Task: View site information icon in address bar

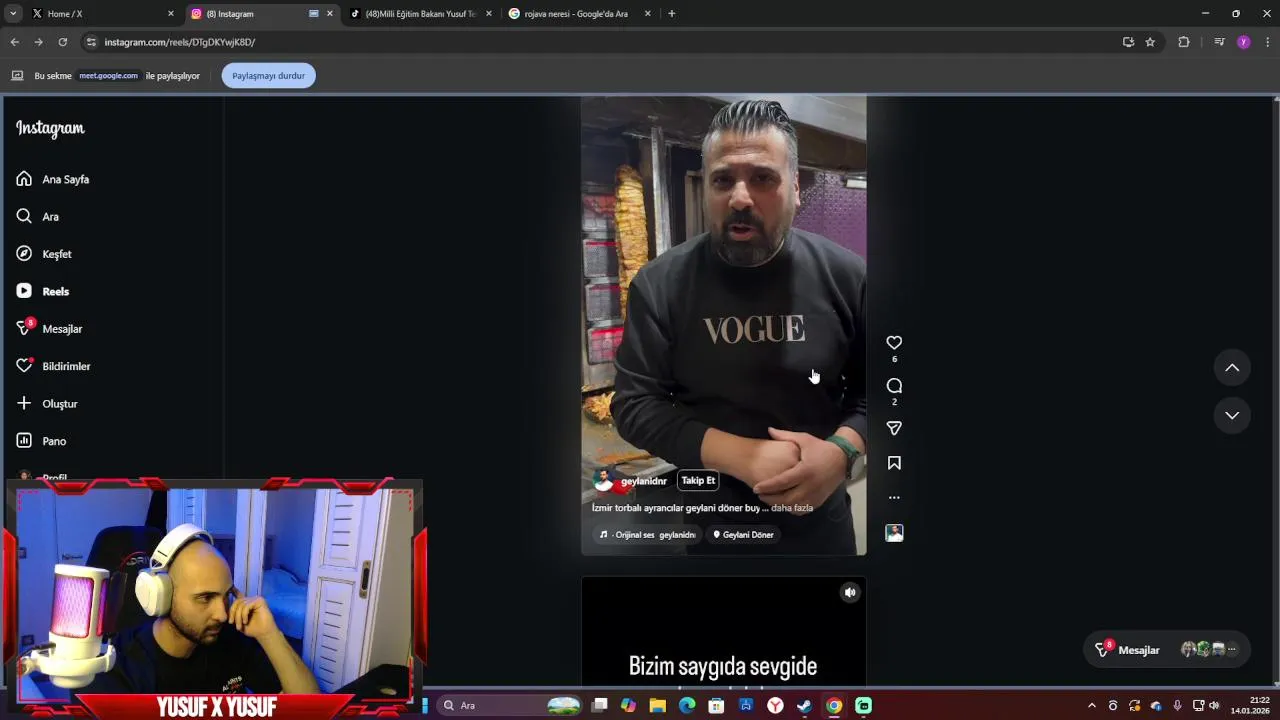Action: coord(91,42)
